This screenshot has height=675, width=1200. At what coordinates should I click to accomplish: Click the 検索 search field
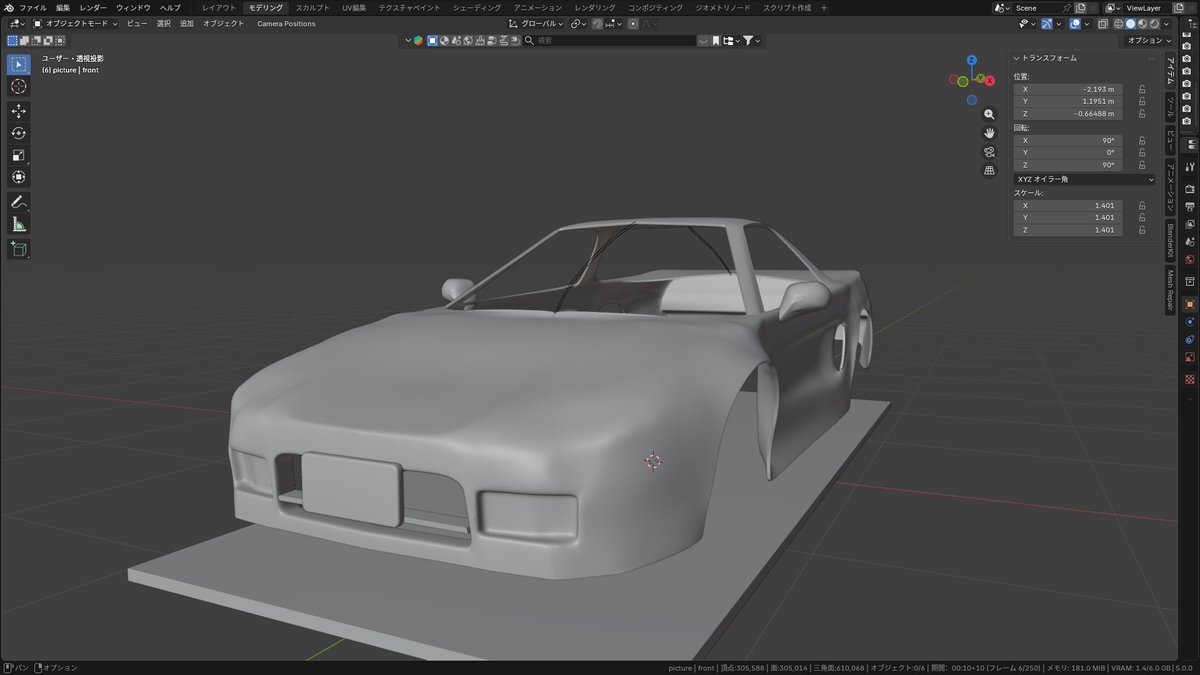(x=610, y=41)
